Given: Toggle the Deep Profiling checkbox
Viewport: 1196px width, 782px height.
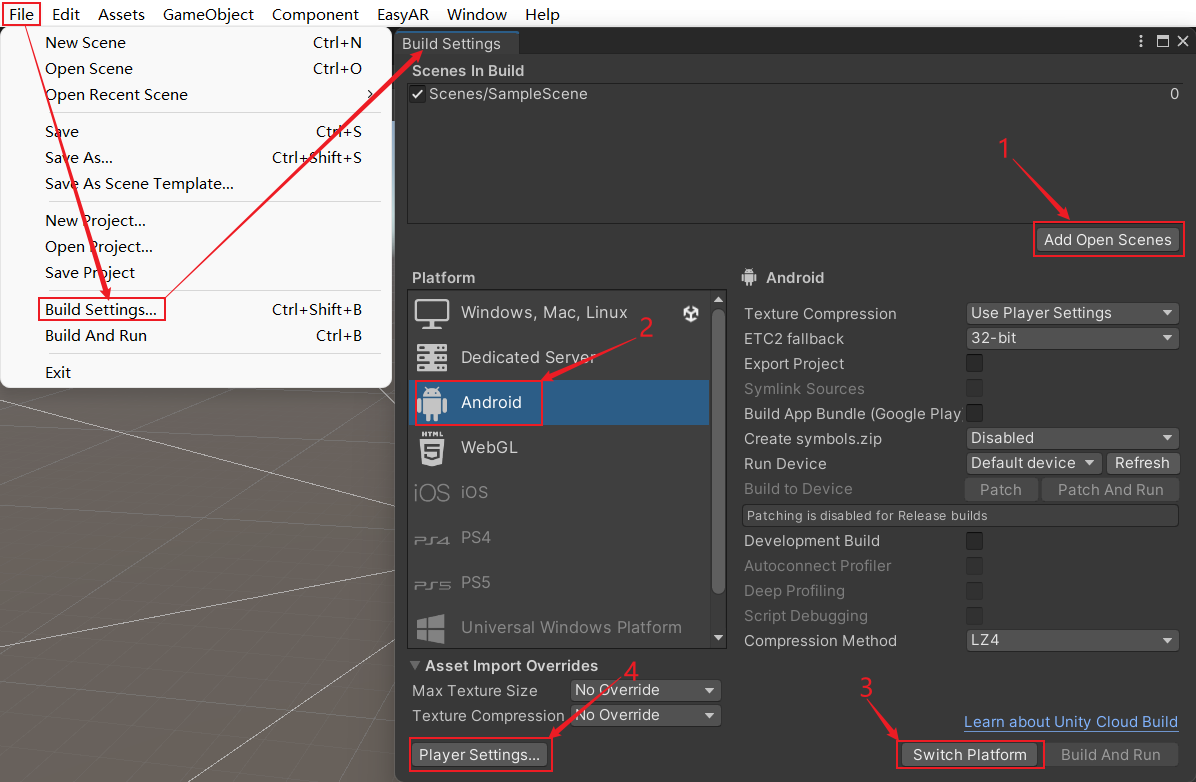Looking at the screenshot, I should coord(974,591).
